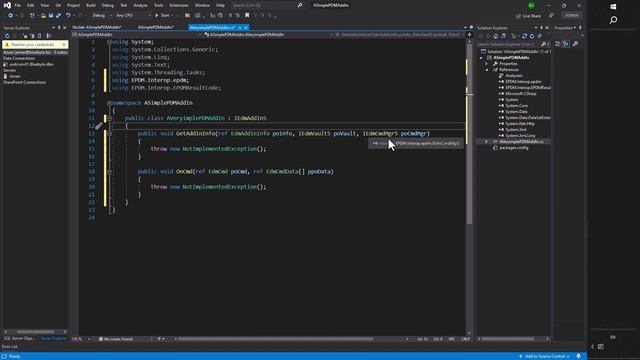Open the Edit menu

pos(31,5)
